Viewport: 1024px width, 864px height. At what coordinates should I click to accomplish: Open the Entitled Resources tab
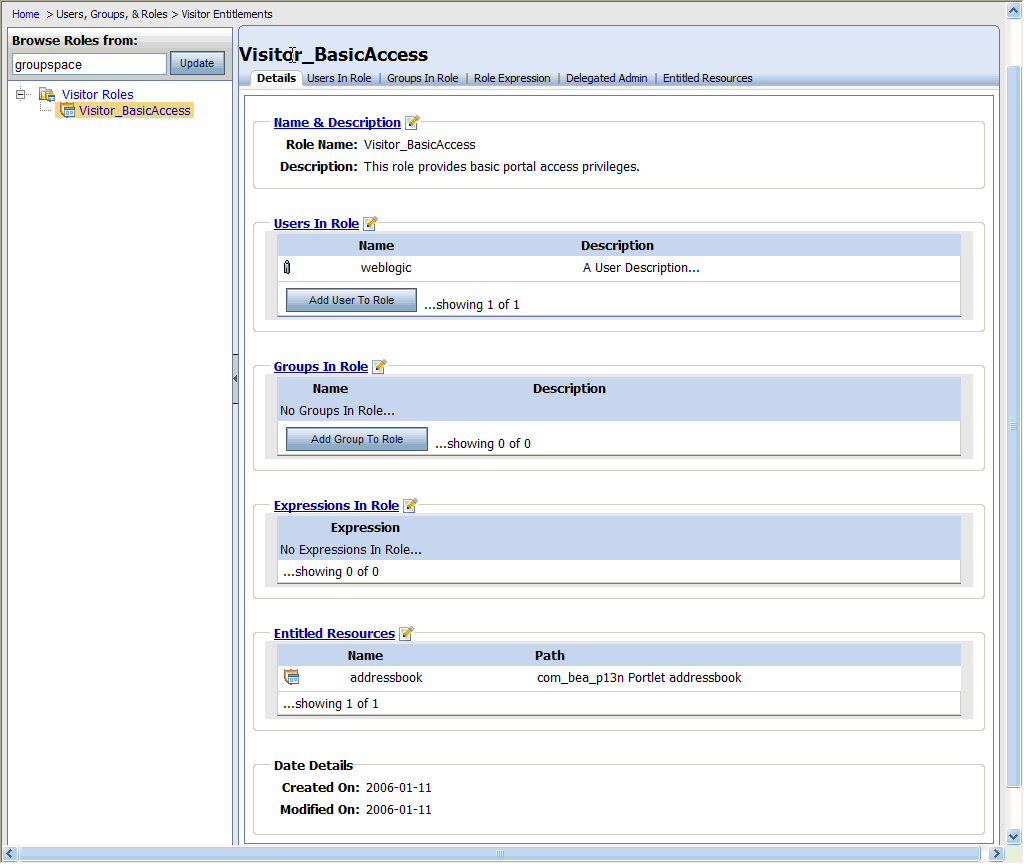[707, 78]
